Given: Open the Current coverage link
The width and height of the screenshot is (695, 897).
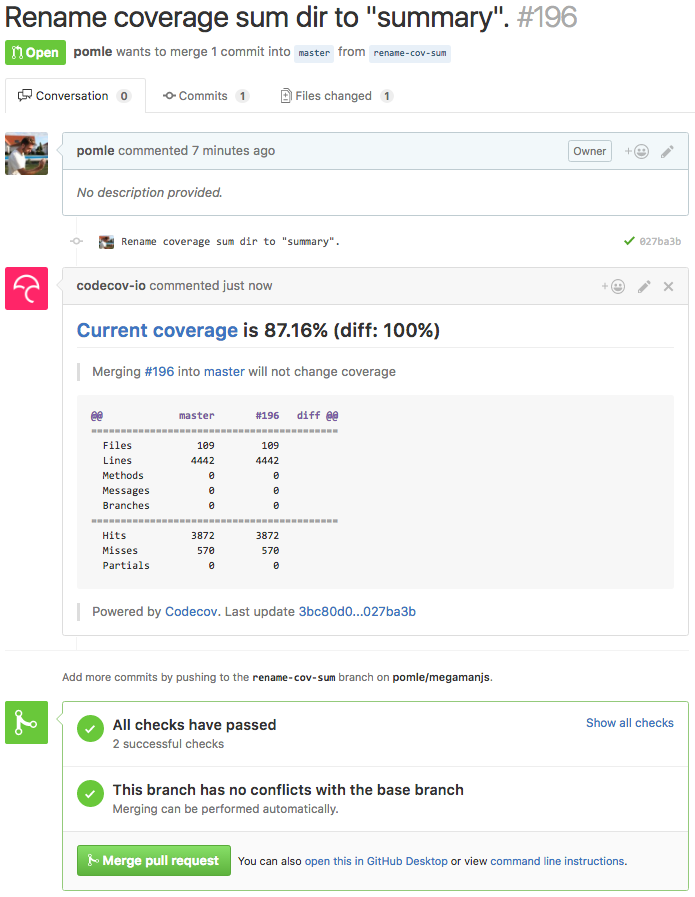Looking at the screenshot, I should pyautogui.click(x=157, y=330).
